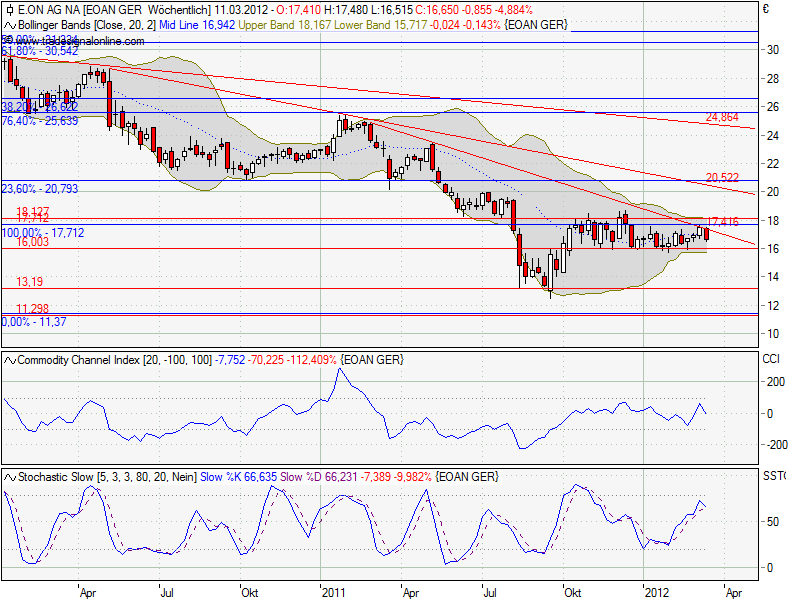
Task: Click the '2011' label on the time axis
Action: pyautogui.click(x=333, y=593)
